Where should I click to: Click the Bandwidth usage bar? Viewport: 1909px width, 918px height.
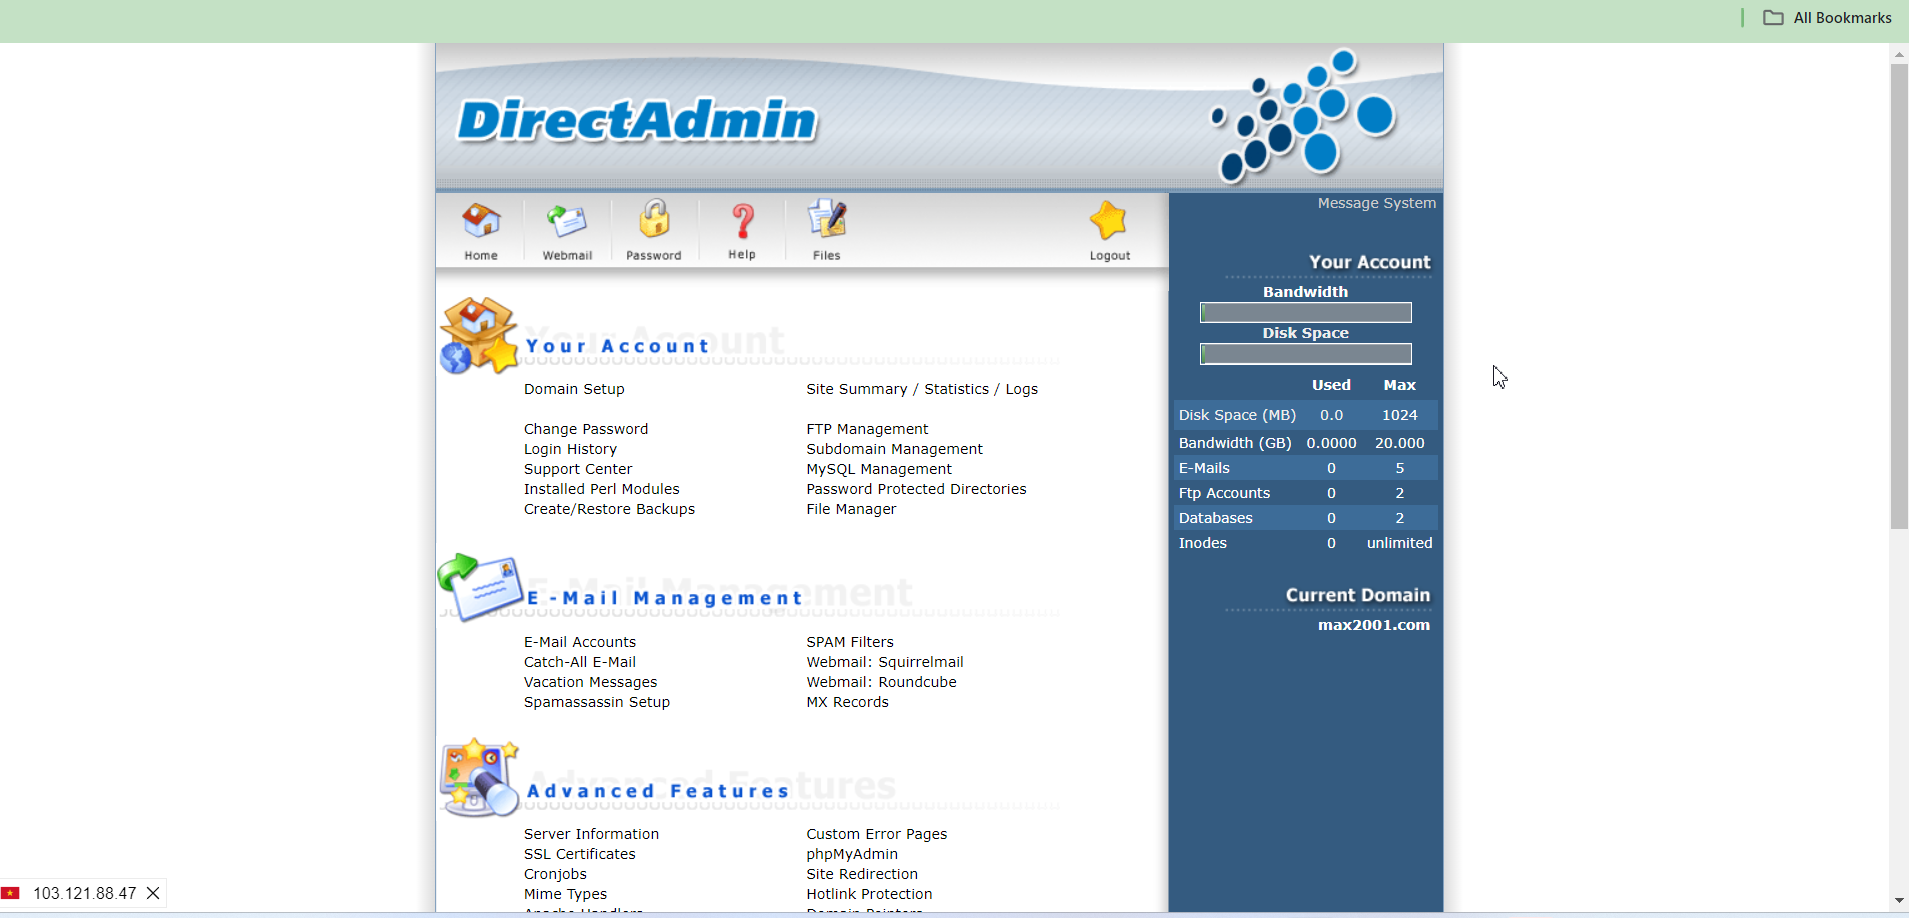[1306, 313]
